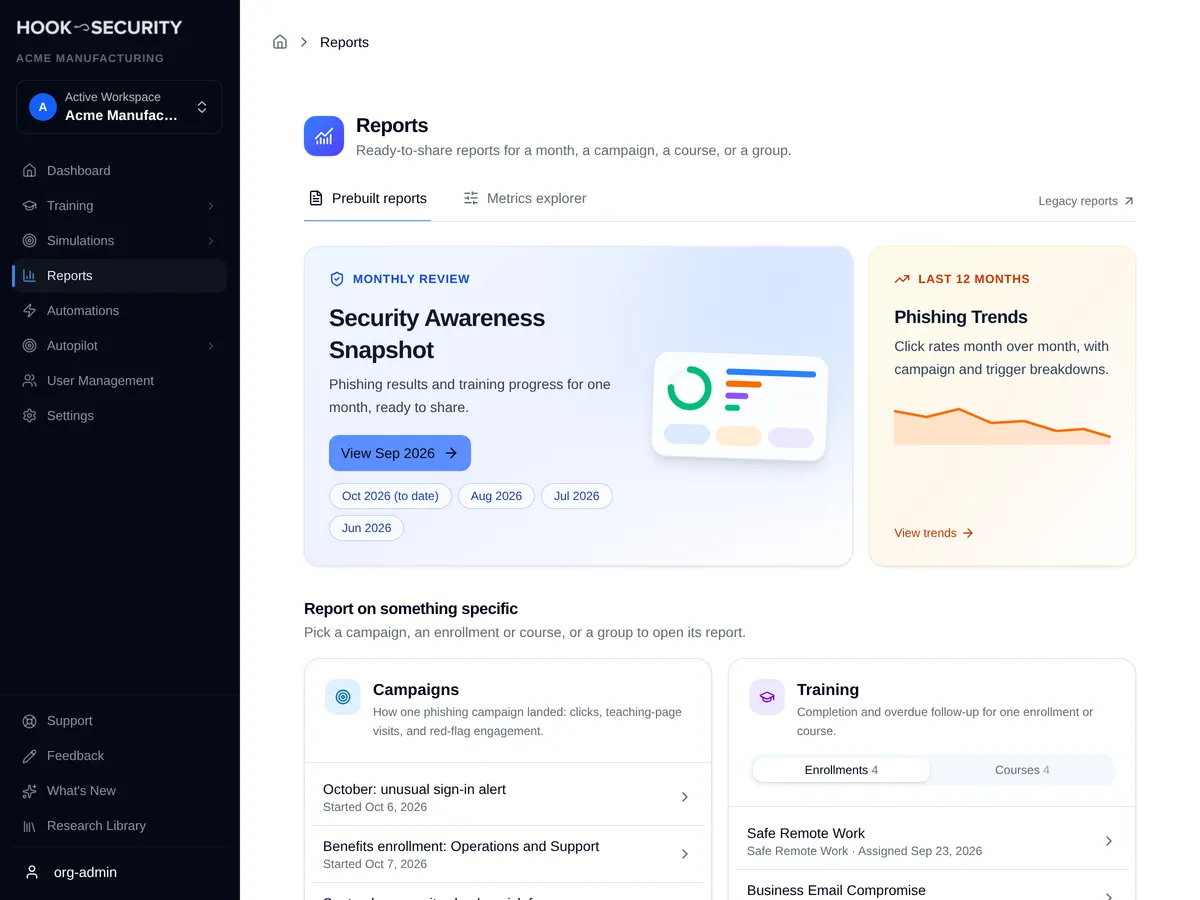
Task: Expand the Training submenu chevron
Action: pos(210,206)
